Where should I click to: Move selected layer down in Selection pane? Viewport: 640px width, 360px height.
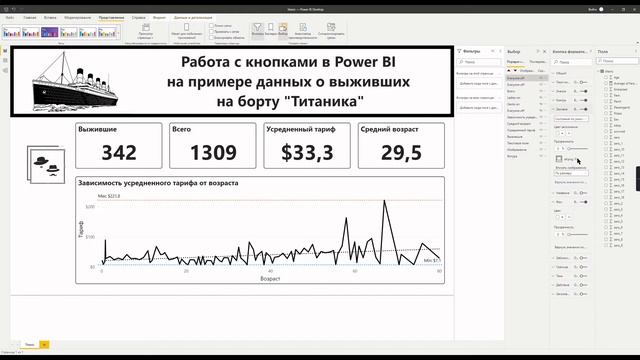(515, 70)
